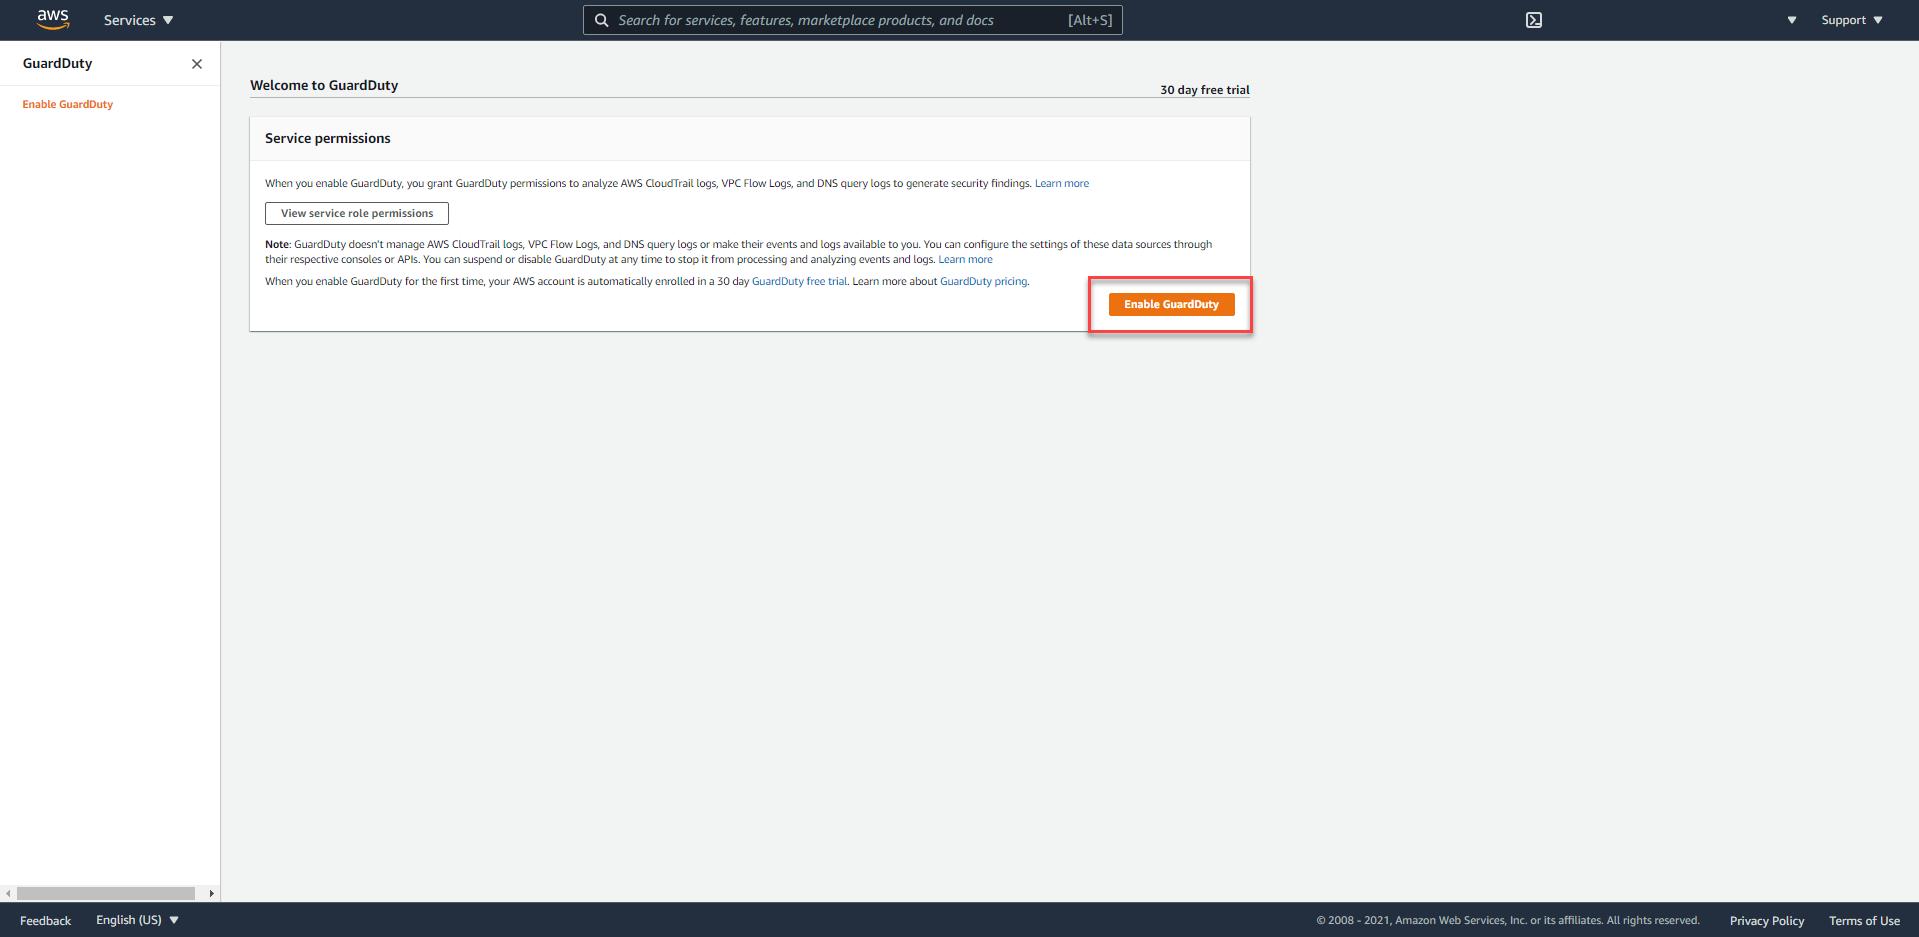Click the sidebar scroll left arrow
Viewport: 1919px width, 937px height.
(x=8, y=893)
